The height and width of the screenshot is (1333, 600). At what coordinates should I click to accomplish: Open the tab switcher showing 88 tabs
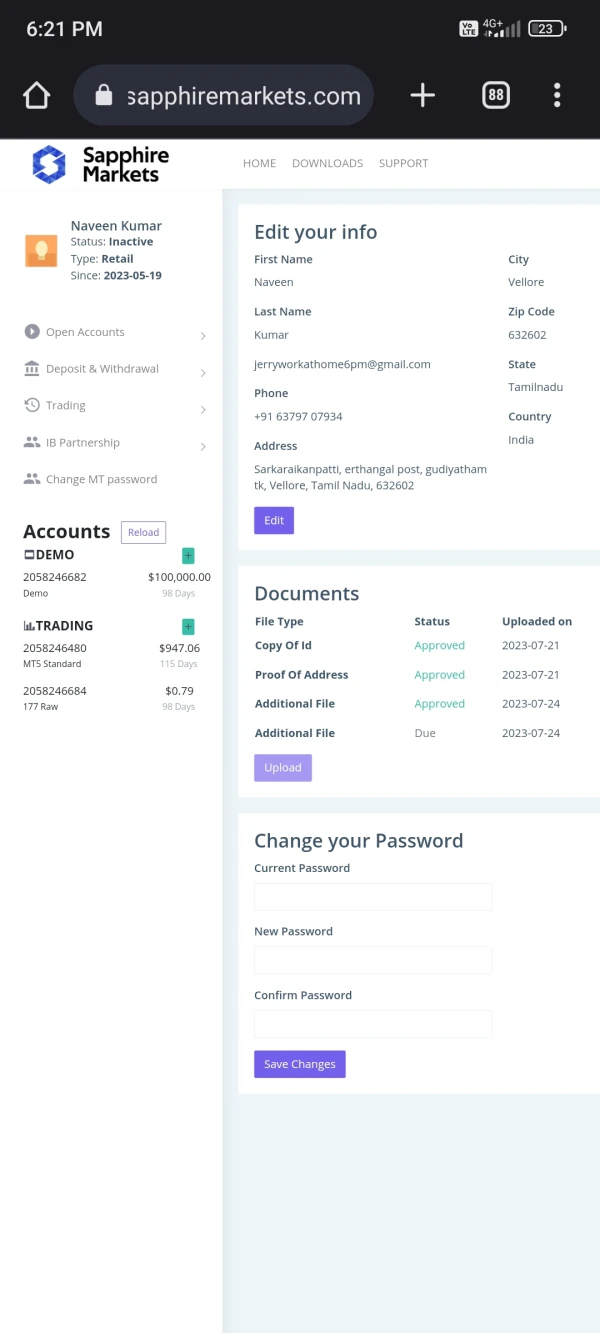496,95
